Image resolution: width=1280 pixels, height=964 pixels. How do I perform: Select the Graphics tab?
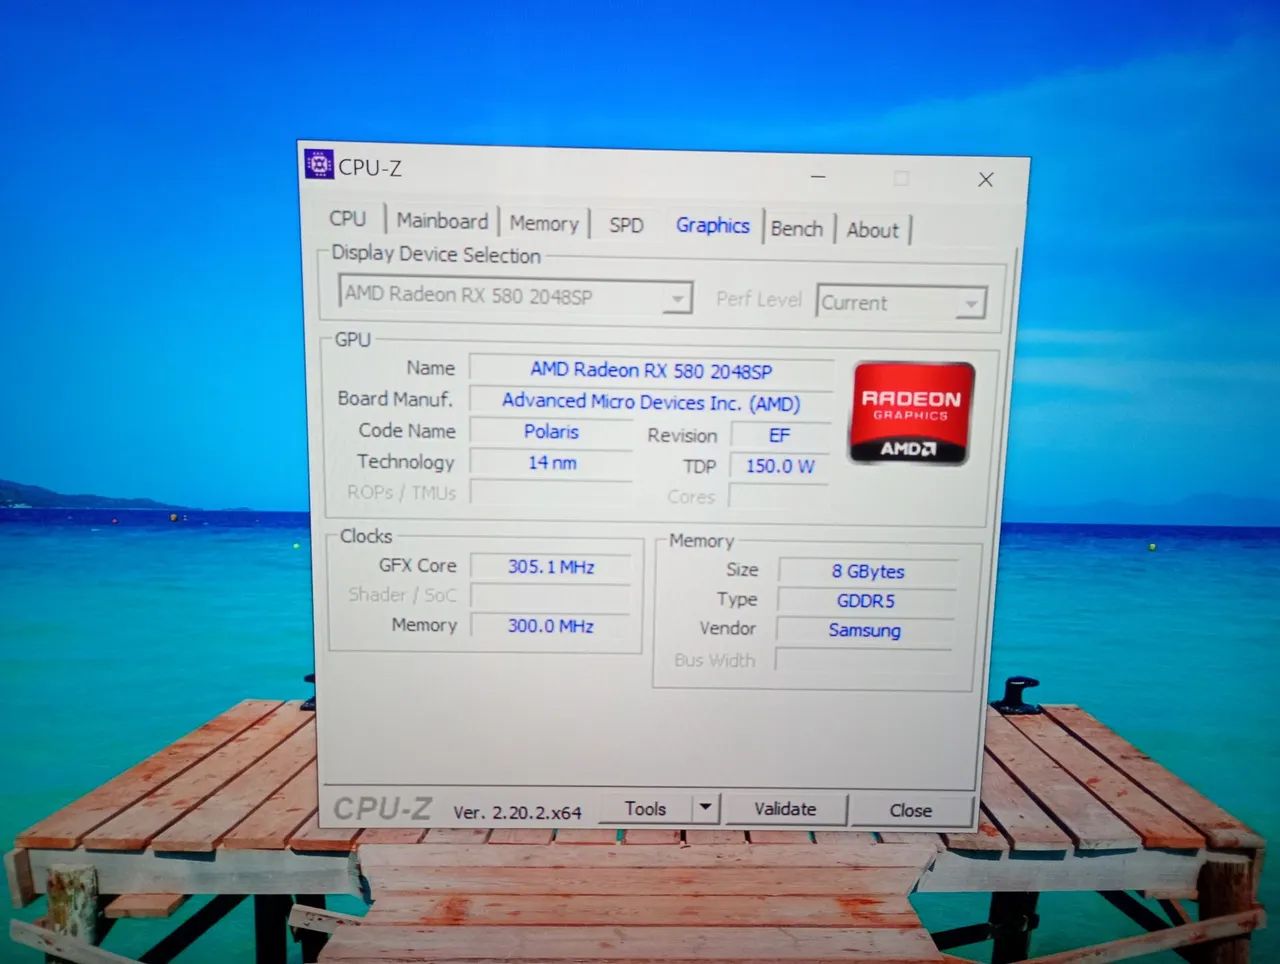pyautogui.click(x=712, y=226)
